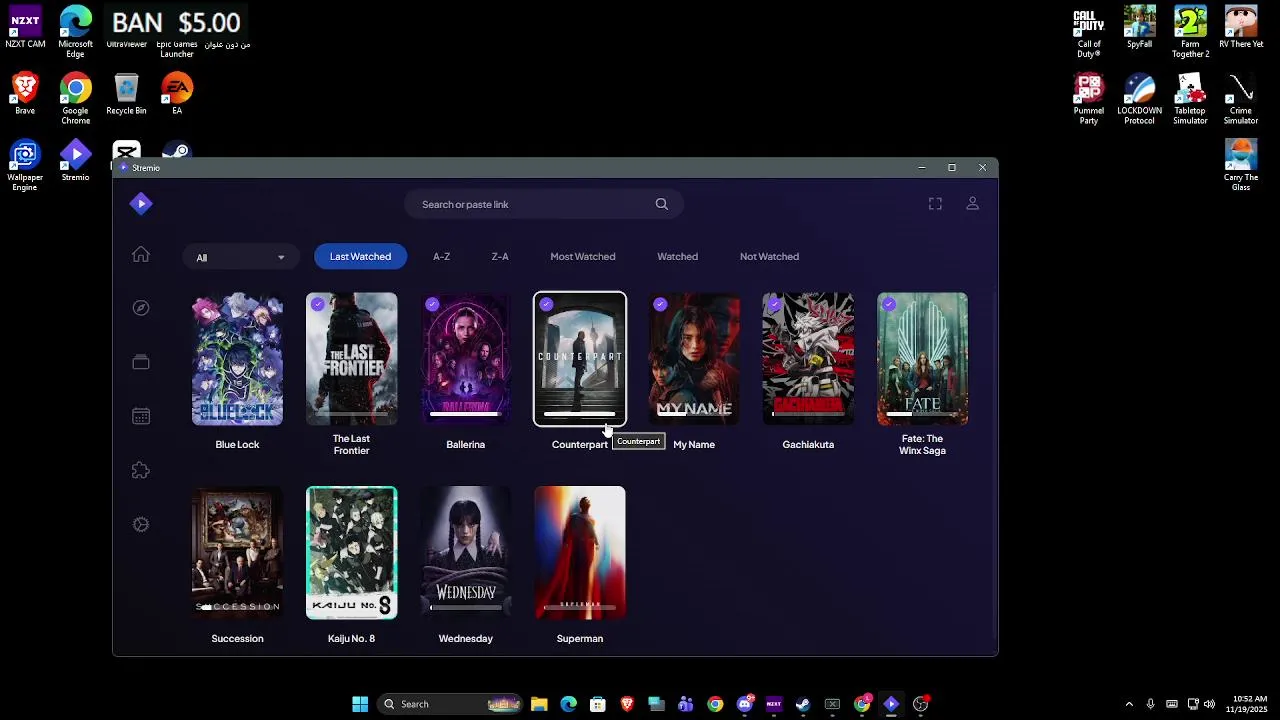1280x720 pixels.
Task: Open the Discover compass icon in sidebar
Action: click(x=141, y=308)
